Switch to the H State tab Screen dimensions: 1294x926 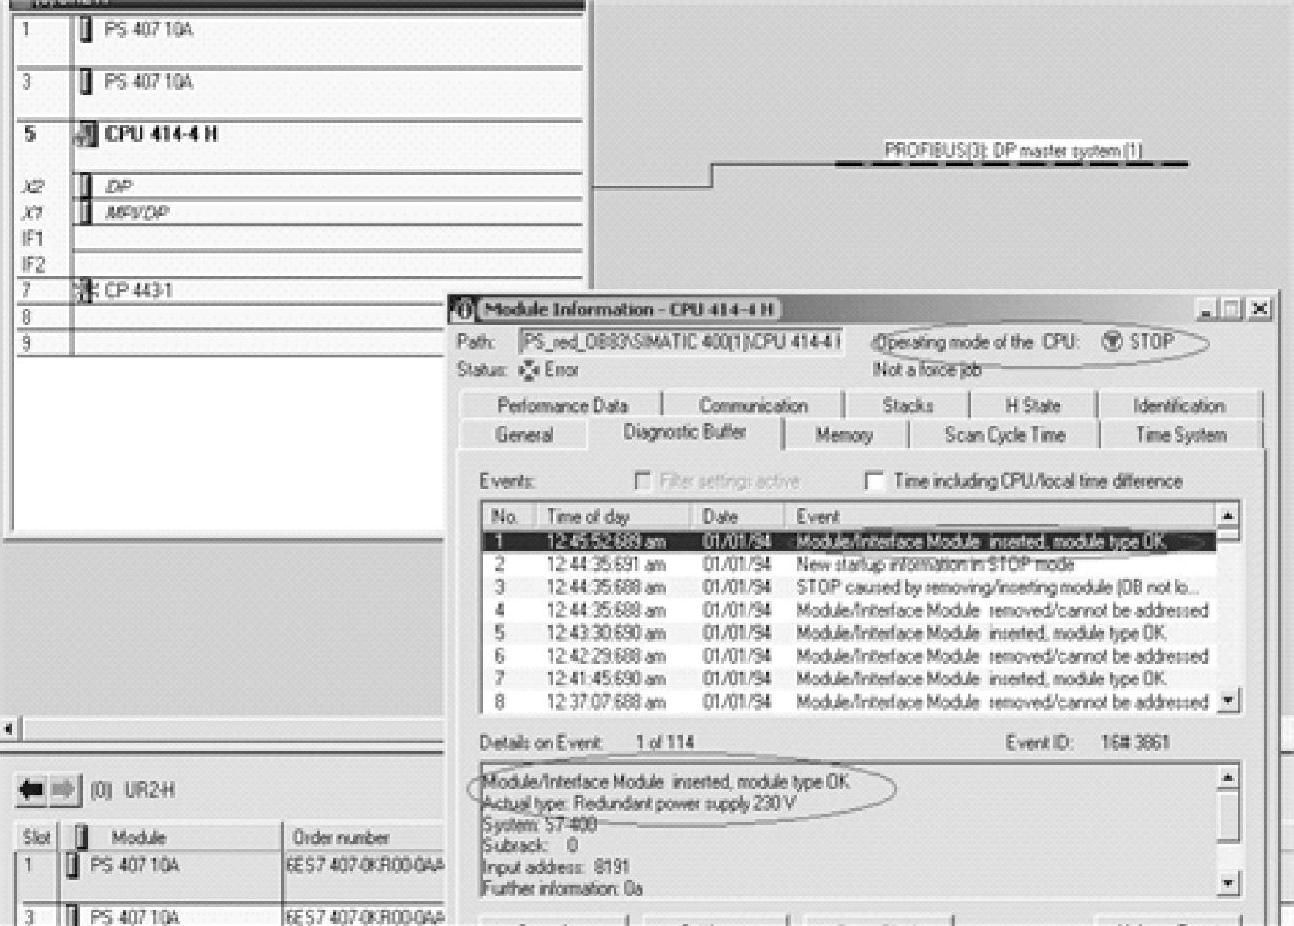coord(1033,405)
